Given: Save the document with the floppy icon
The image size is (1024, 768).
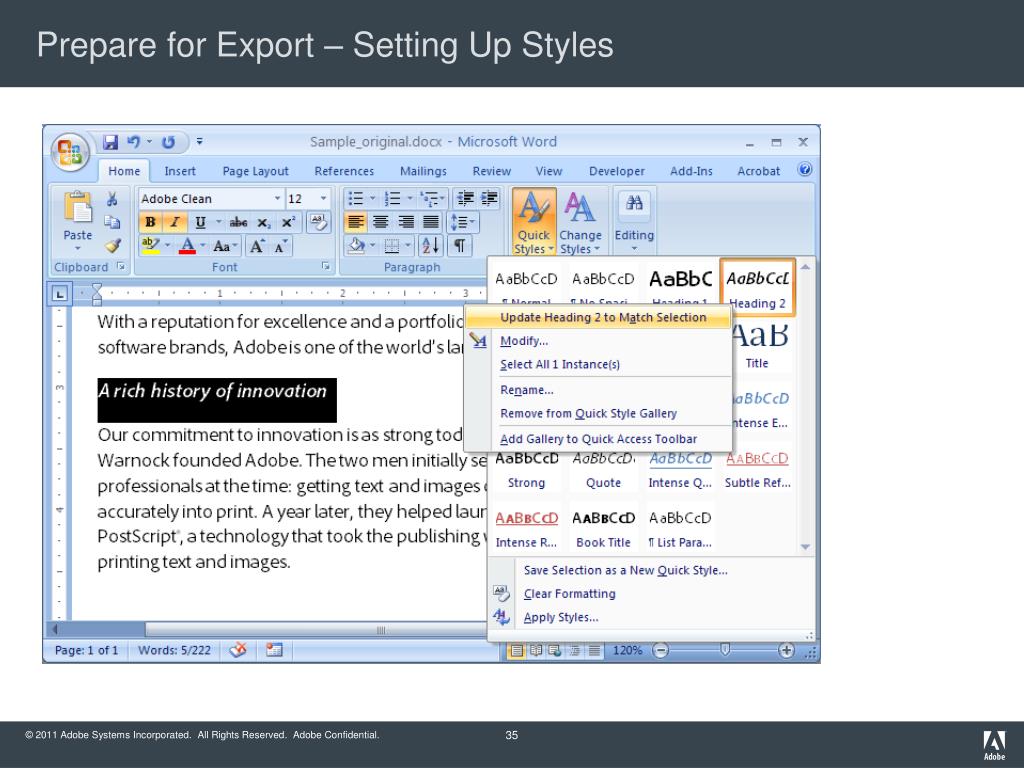Looking at the screenshot, I should (x=110, y=142).
